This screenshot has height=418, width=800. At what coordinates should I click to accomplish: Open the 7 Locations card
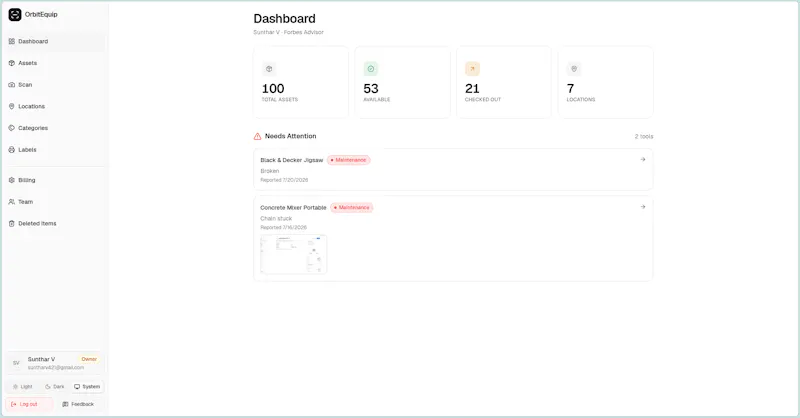click(x=606, y=82)
